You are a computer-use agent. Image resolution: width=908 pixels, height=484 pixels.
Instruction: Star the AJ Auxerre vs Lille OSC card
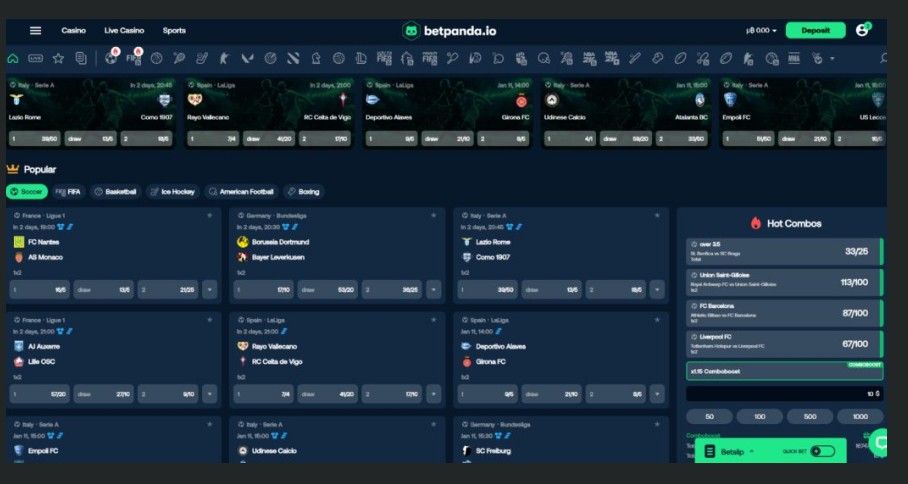pos(210,320)
